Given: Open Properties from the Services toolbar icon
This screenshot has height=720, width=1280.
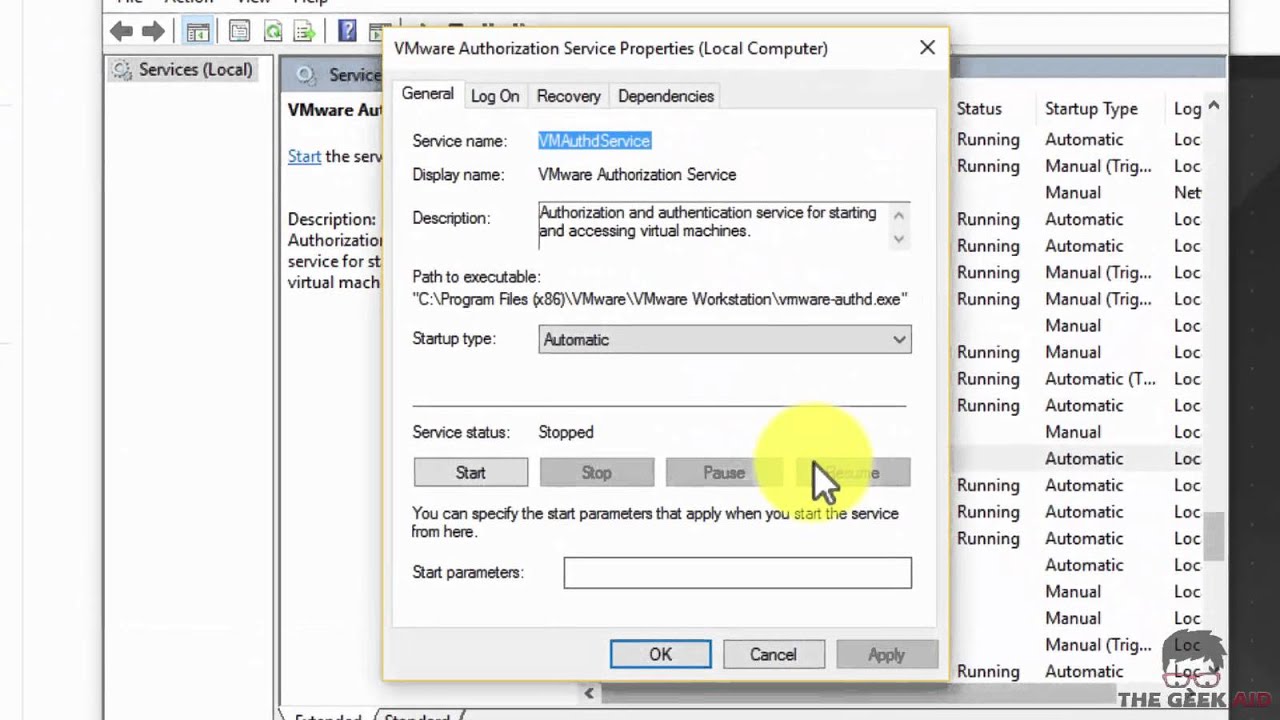Looking at the screenshot, I should pos(239,32).
